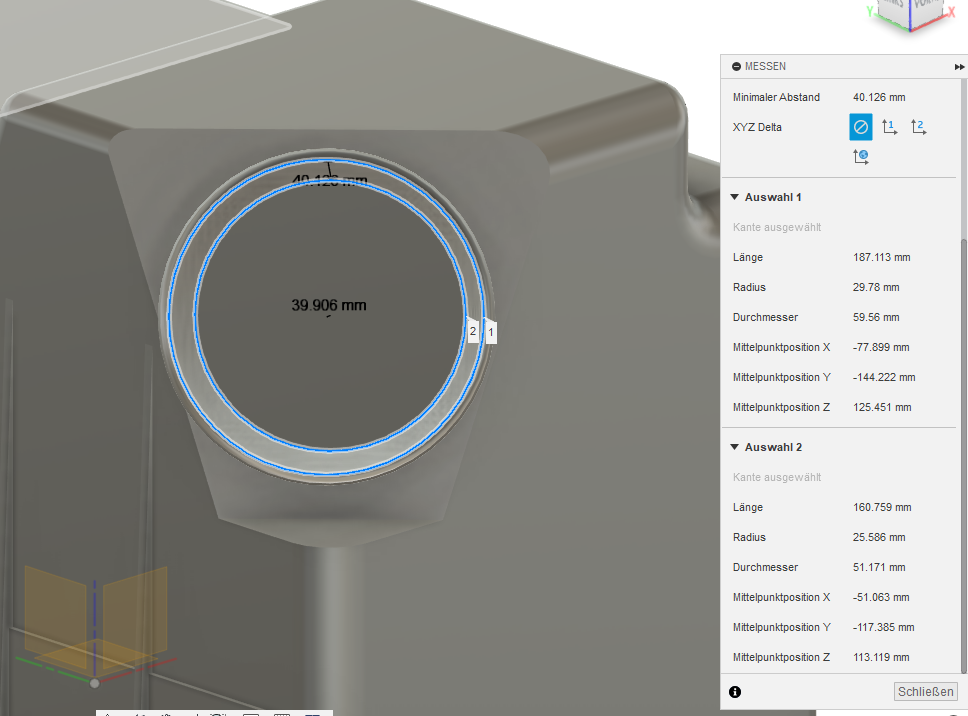Select the no-delta XYZ Delta option

[x=860, y=127]
